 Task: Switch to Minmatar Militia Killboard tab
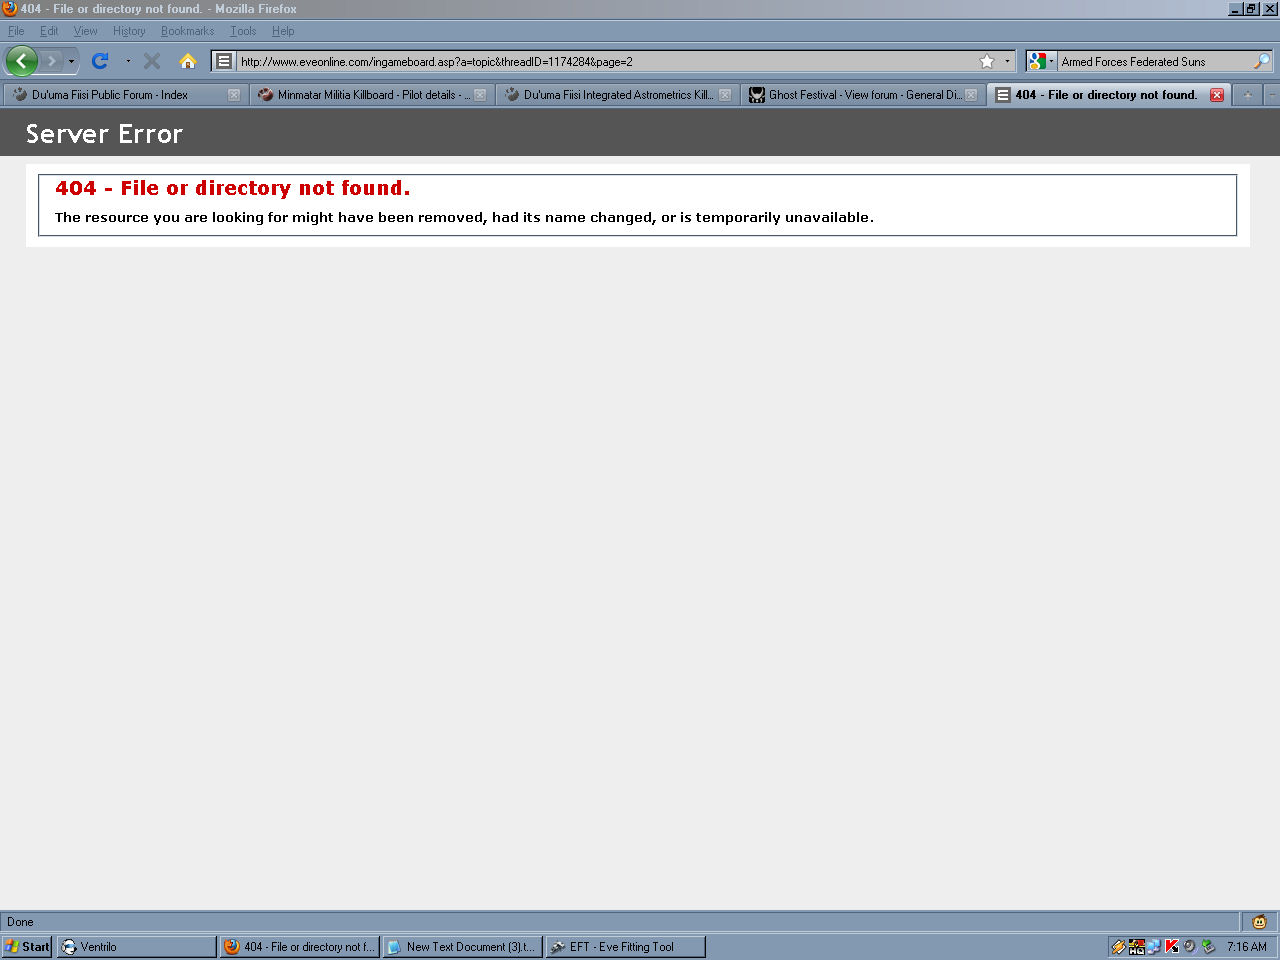point(370,95)
